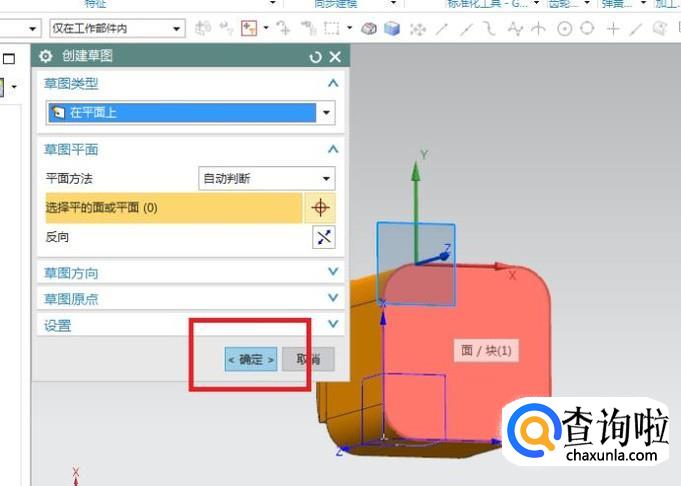Expand the 草图方向 section

coord(333,271)
